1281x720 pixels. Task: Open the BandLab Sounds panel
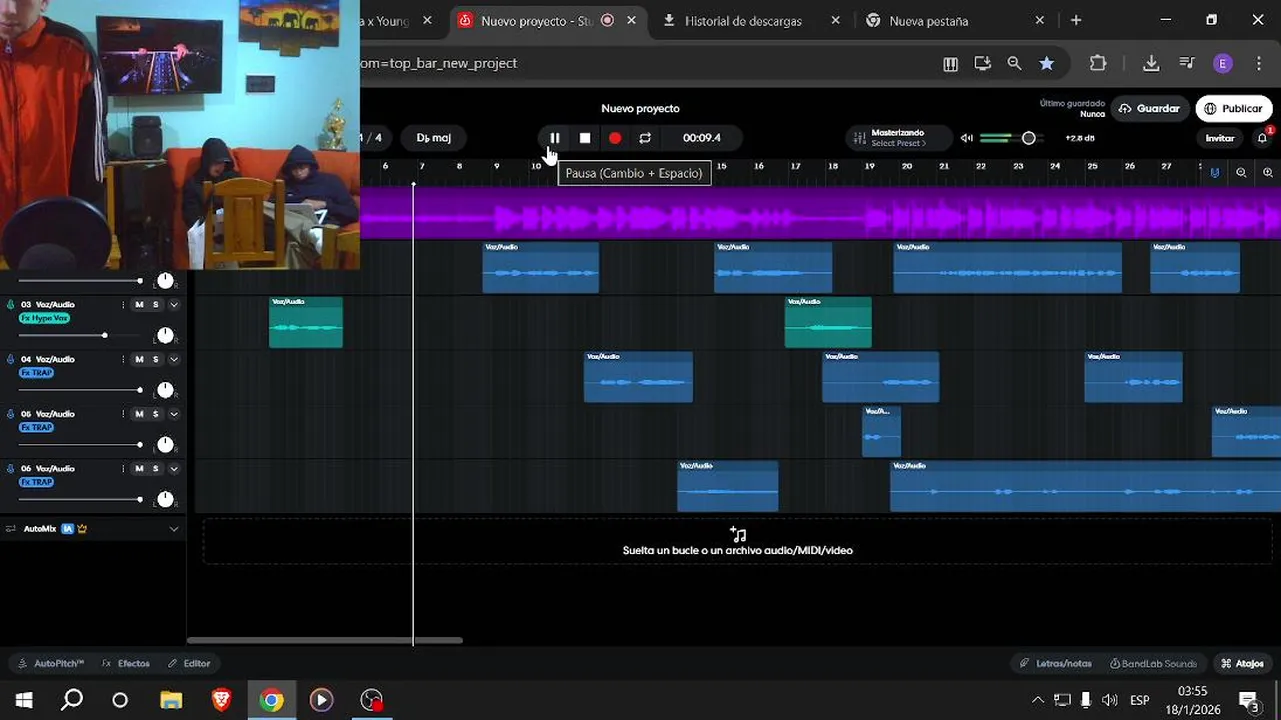(1153, 663)
